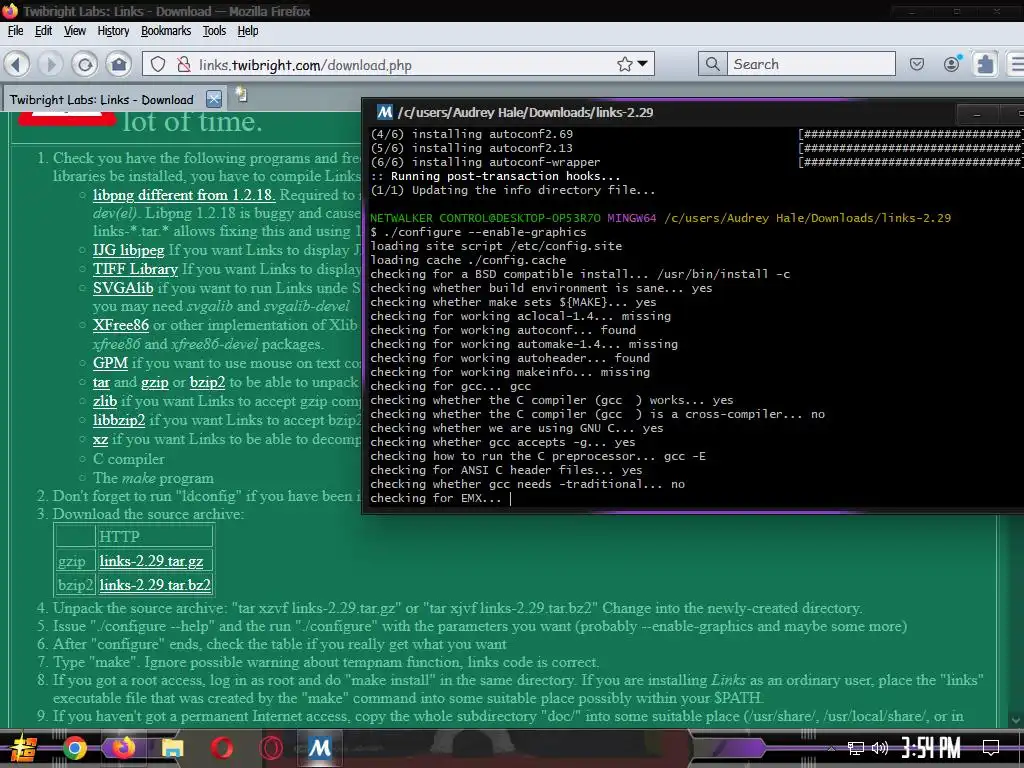Open the History menu

pos(113,31)
